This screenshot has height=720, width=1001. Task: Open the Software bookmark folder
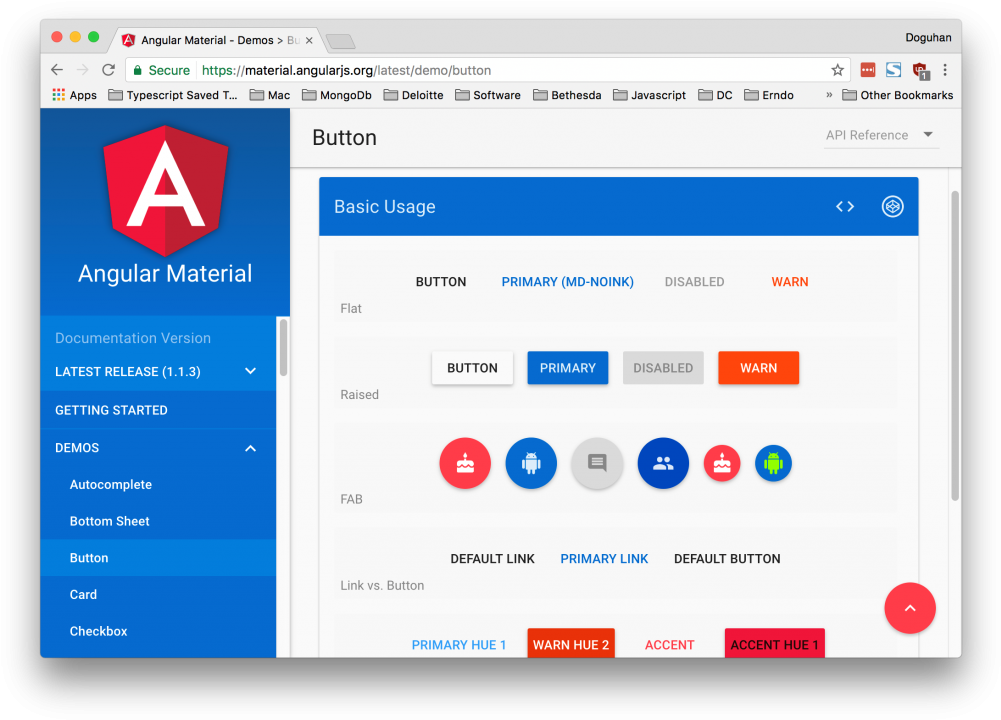488,95
